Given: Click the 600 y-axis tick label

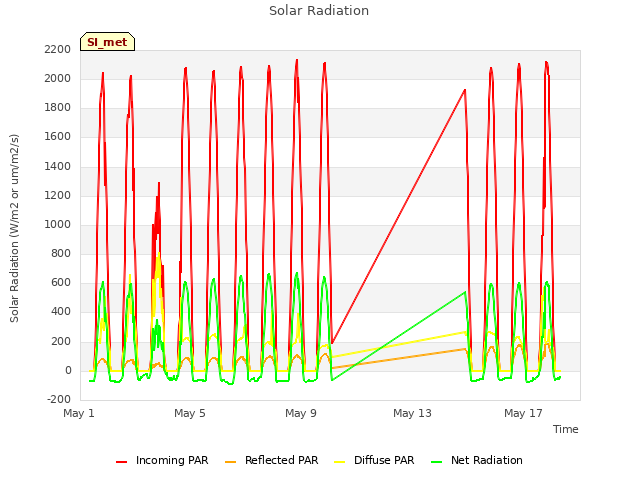Looking at the screenshot, I should [61, 282].
